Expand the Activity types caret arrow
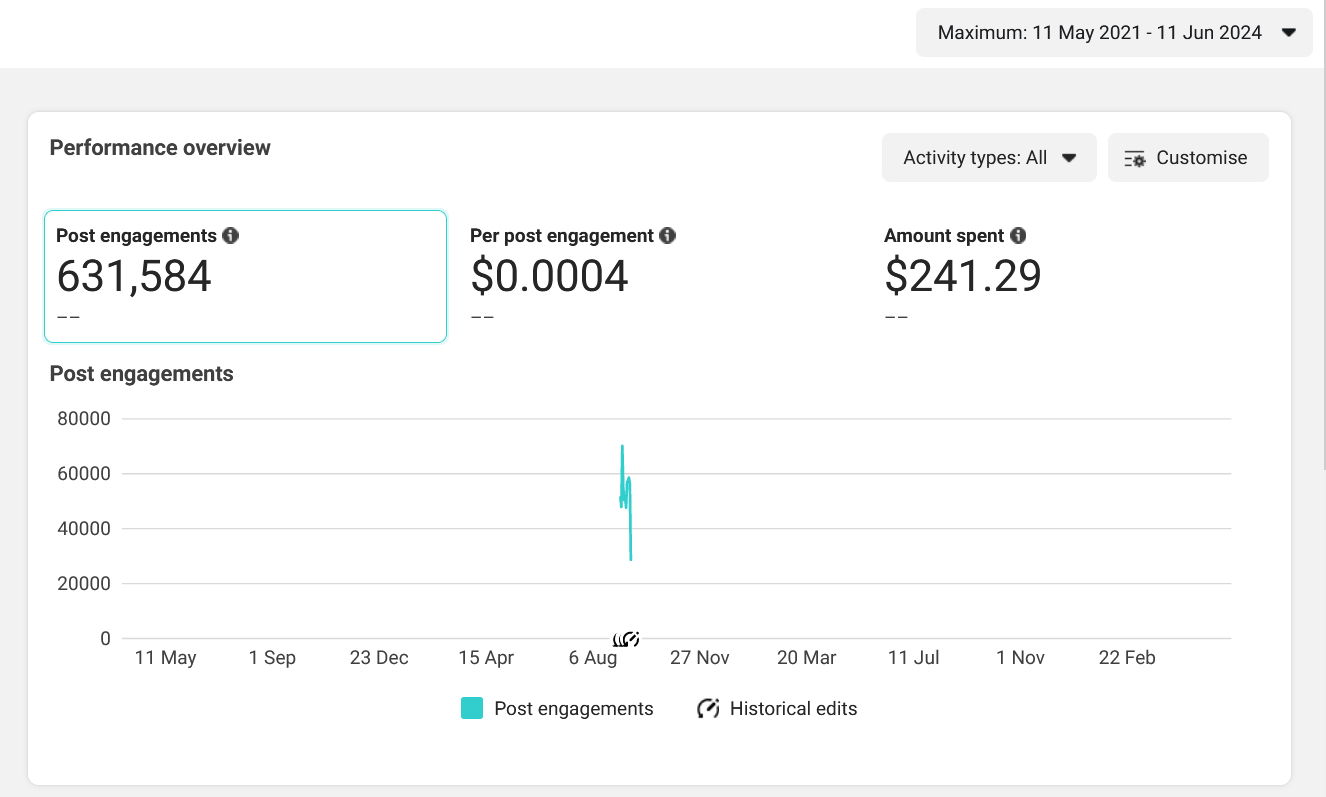 (x=1068, y=158)
